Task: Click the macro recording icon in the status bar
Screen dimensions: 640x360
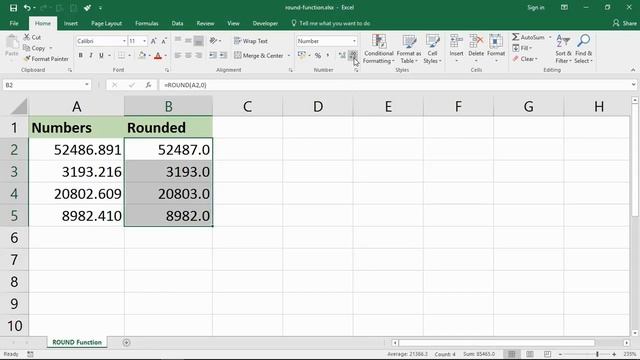Action: [30, 354]
